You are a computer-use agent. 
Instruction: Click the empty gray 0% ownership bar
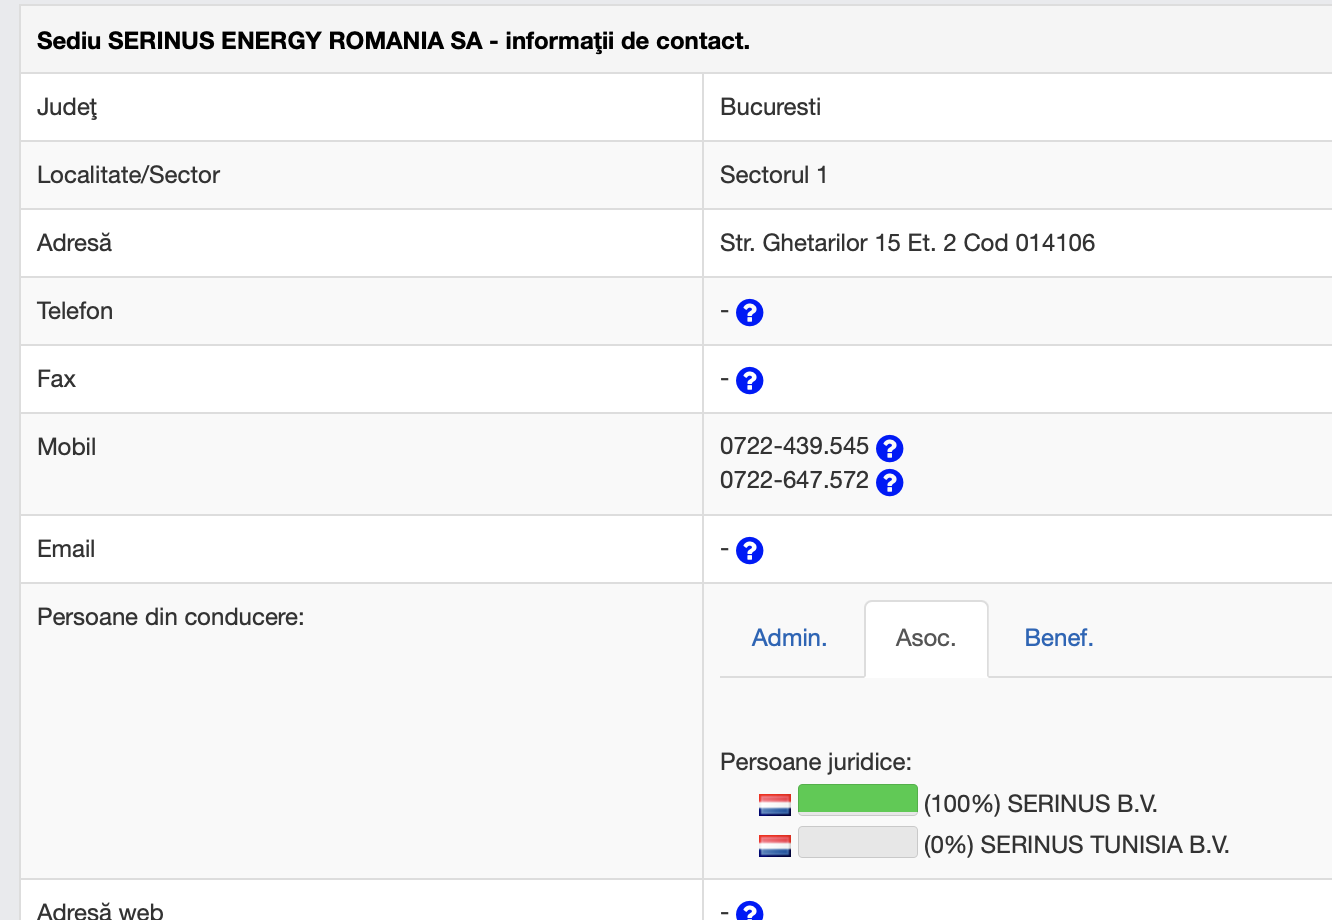857,842
